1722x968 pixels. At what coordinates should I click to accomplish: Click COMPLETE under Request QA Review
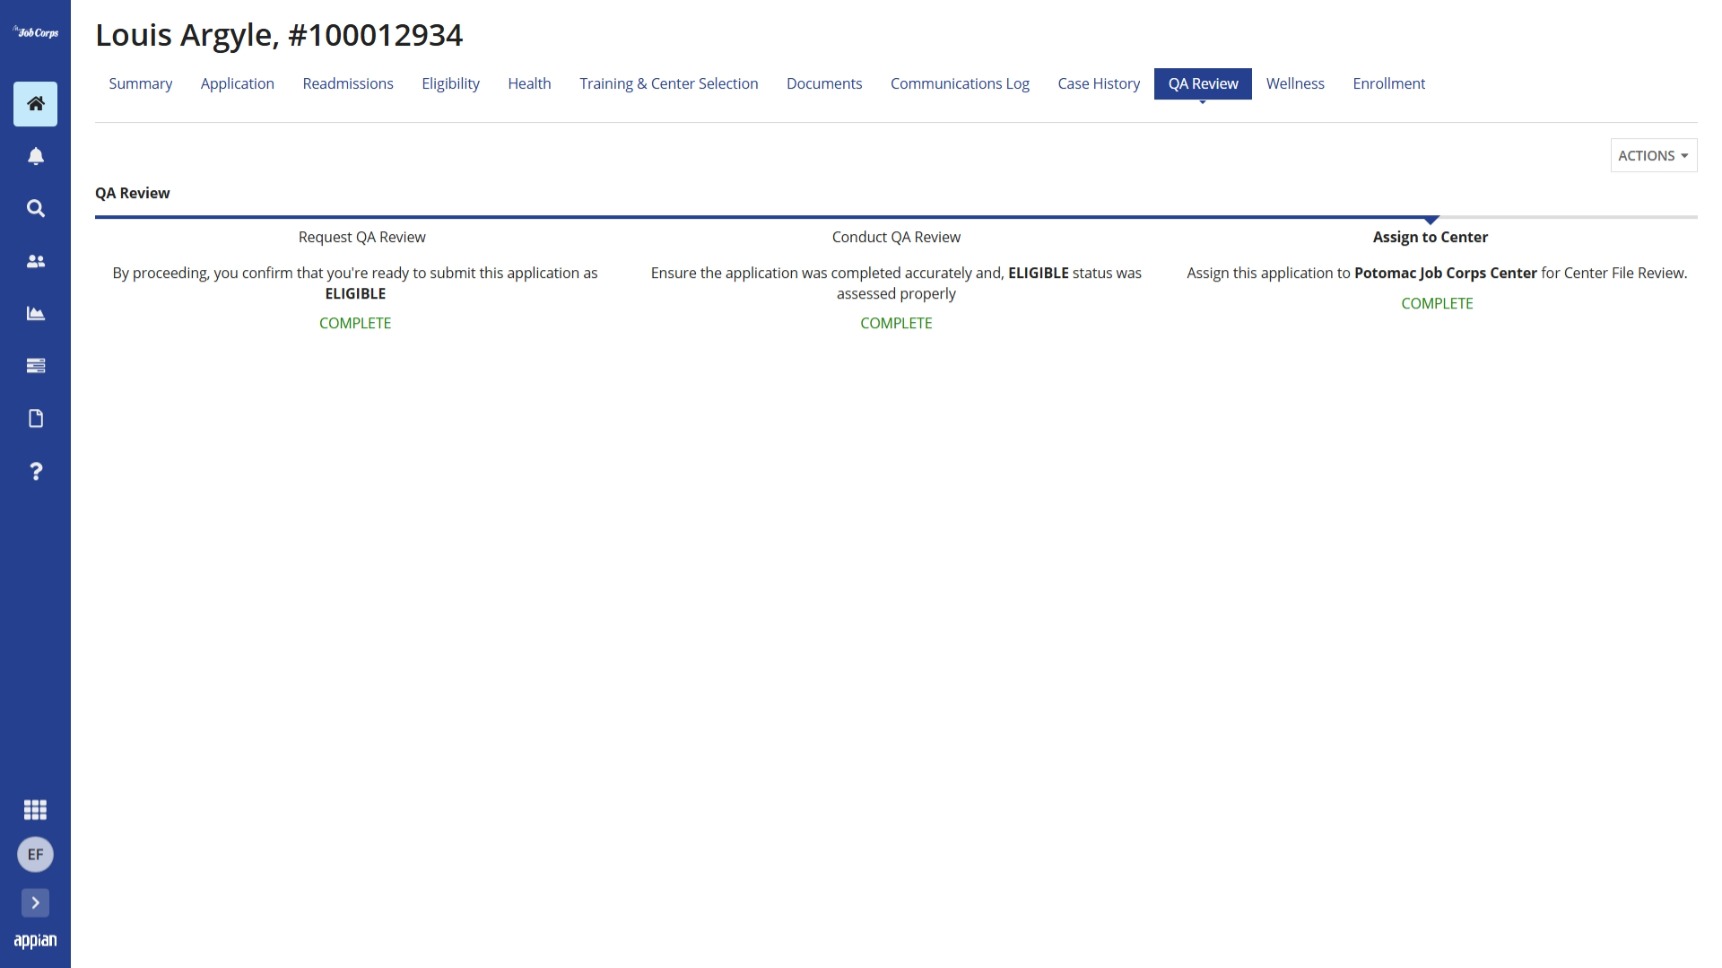pos(355,323)
